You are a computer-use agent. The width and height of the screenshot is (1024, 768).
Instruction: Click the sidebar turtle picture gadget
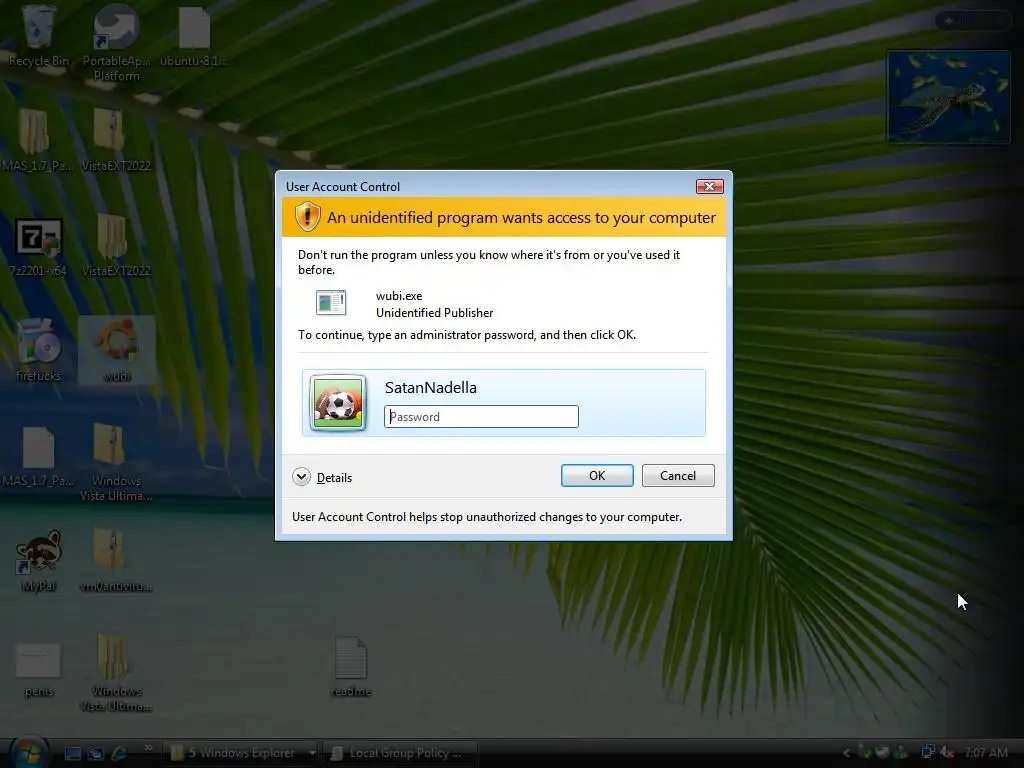coord(948,97)
